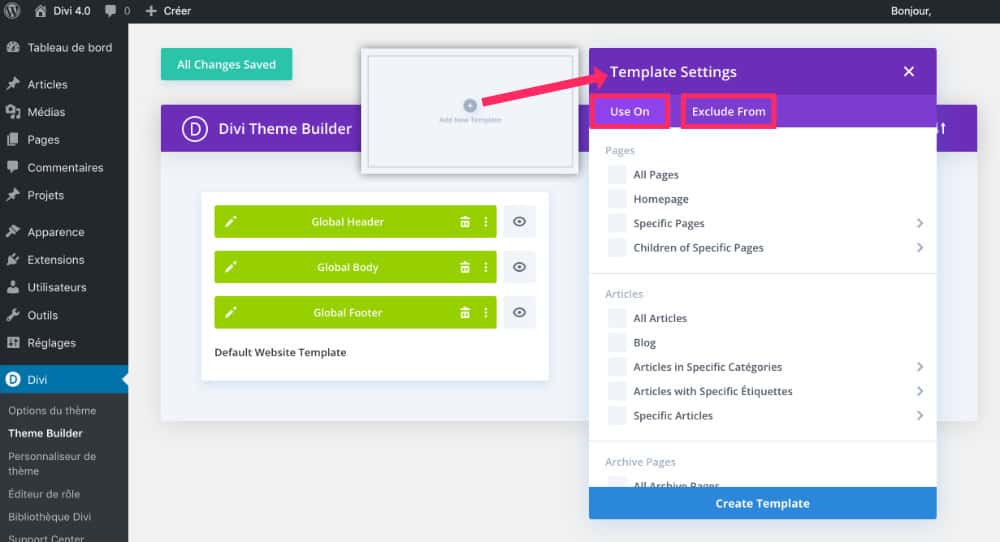Delete Global Body with trash icon
The image size is (1000, 542).
(x=465, y=267)
